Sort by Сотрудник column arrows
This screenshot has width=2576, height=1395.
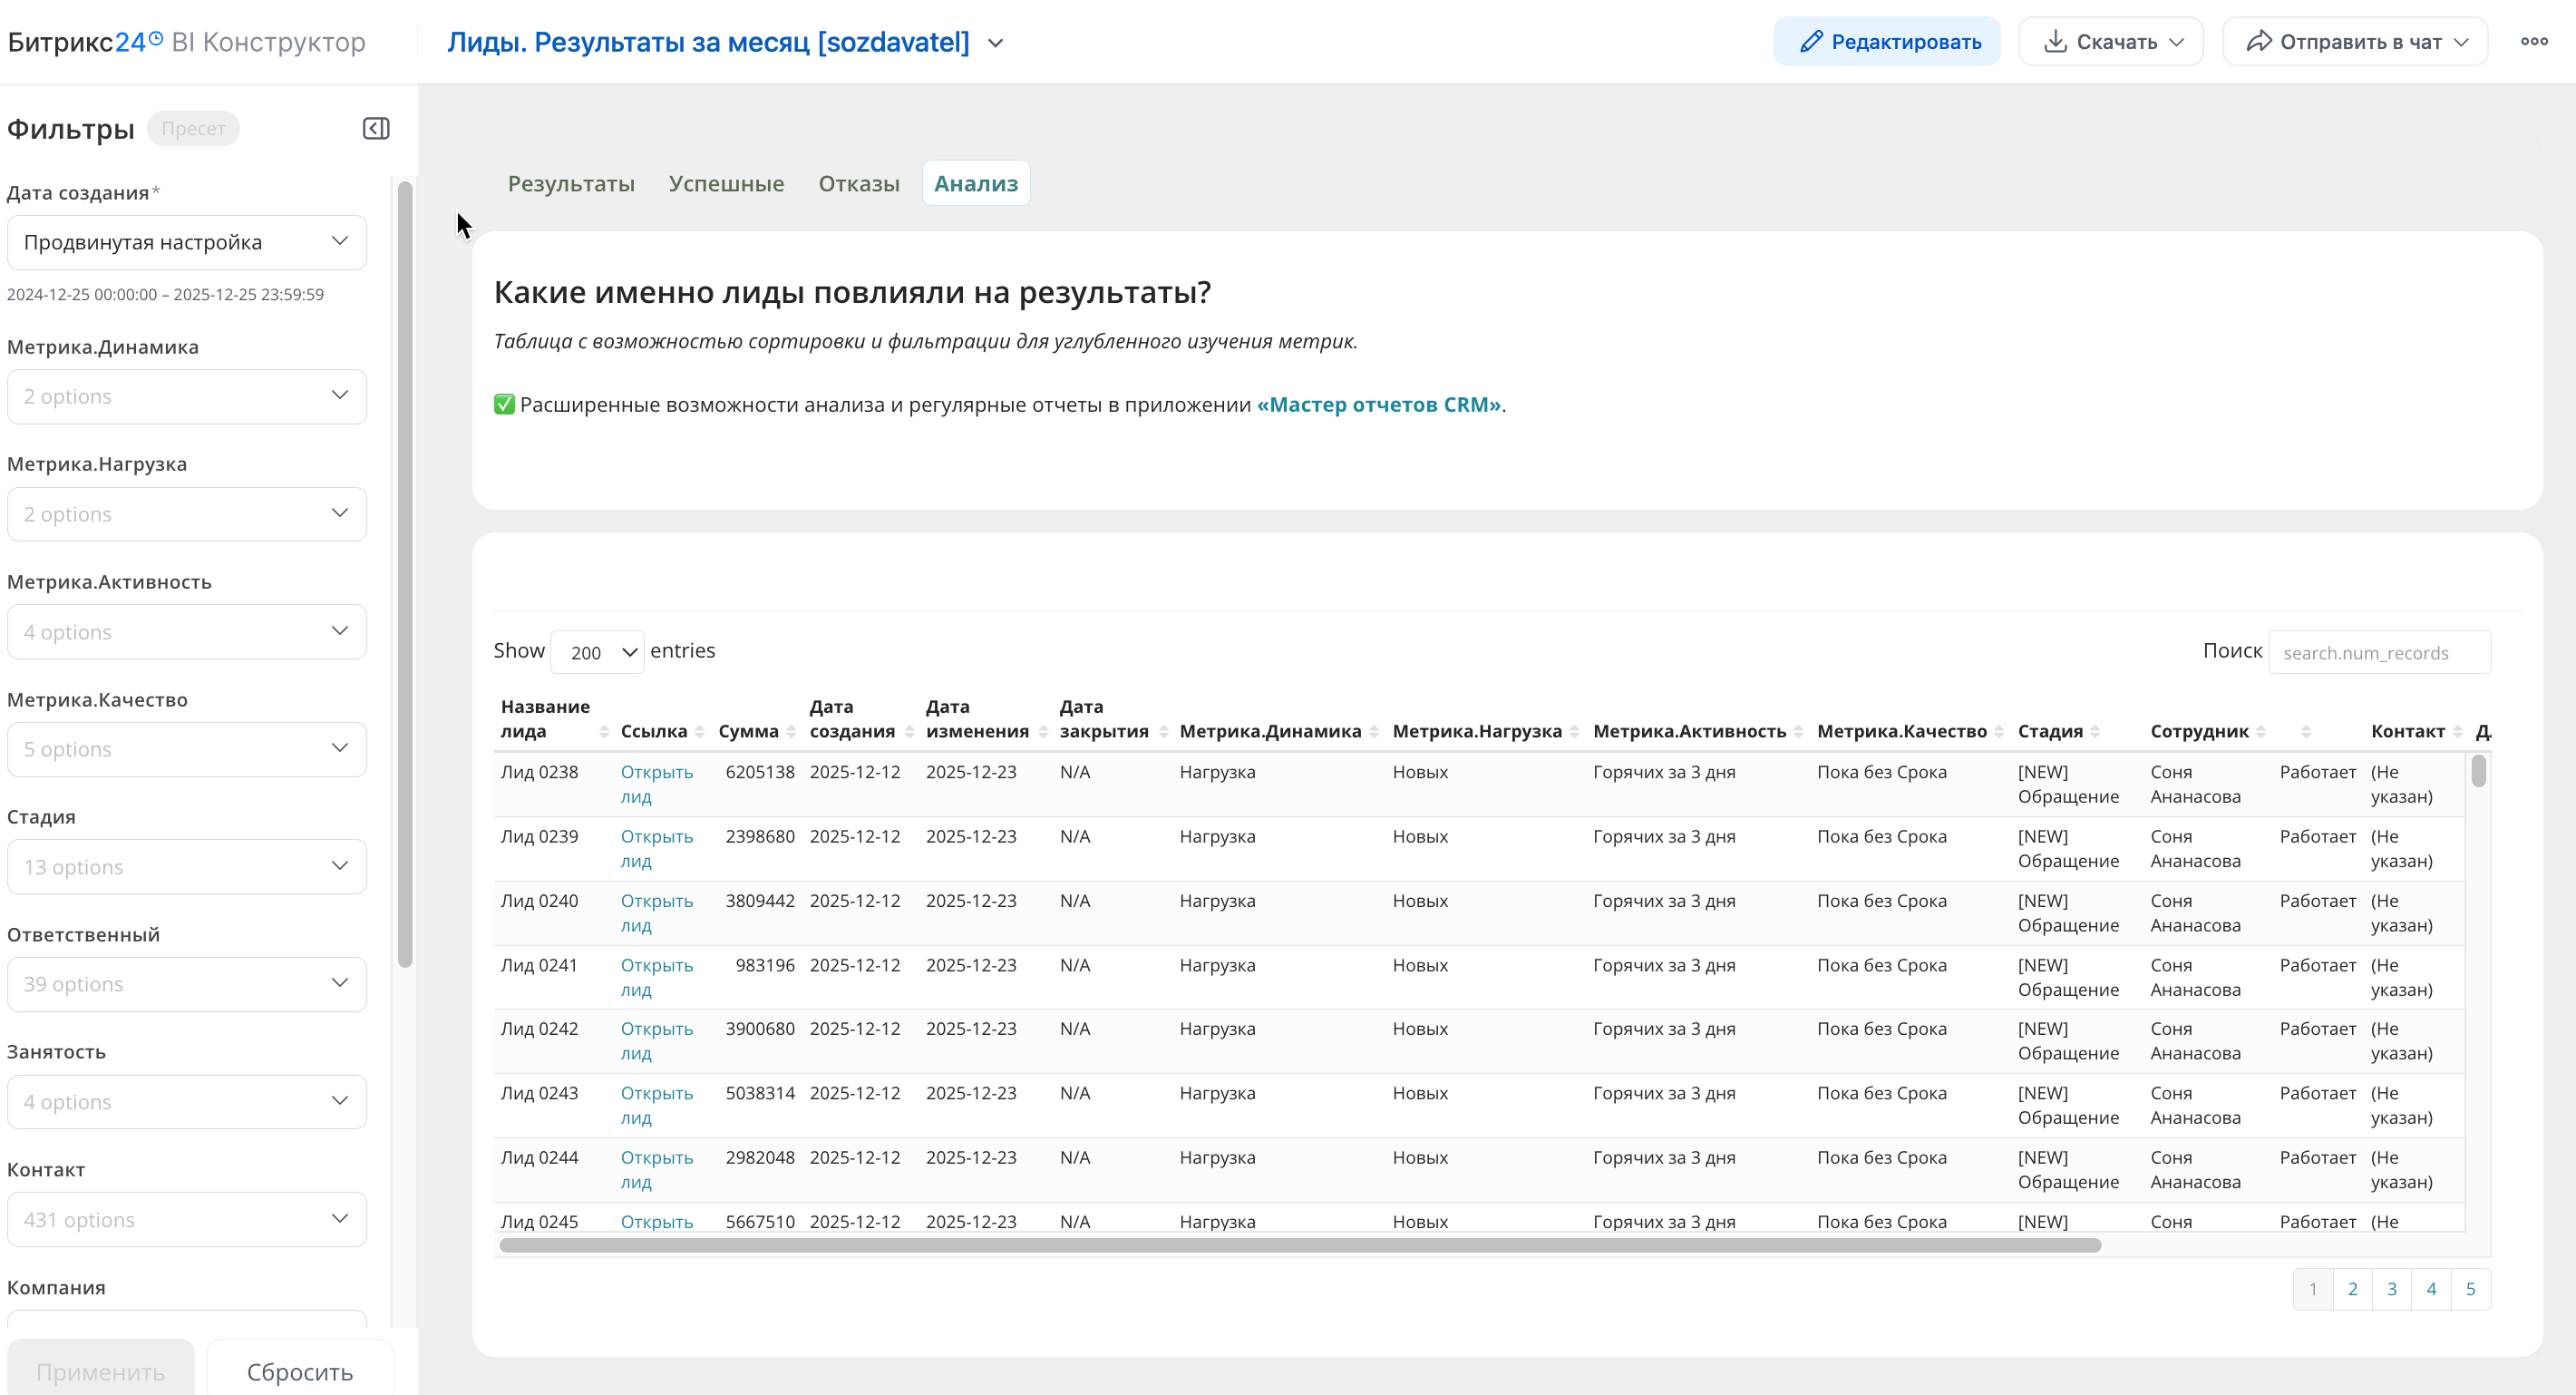2261,732
